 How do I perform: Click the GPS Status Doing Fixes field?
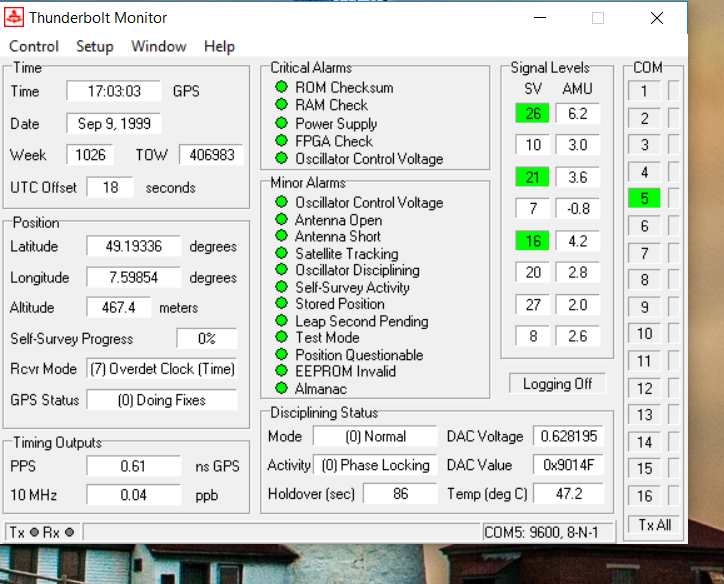pyautogui.click(x=162, y=400)
